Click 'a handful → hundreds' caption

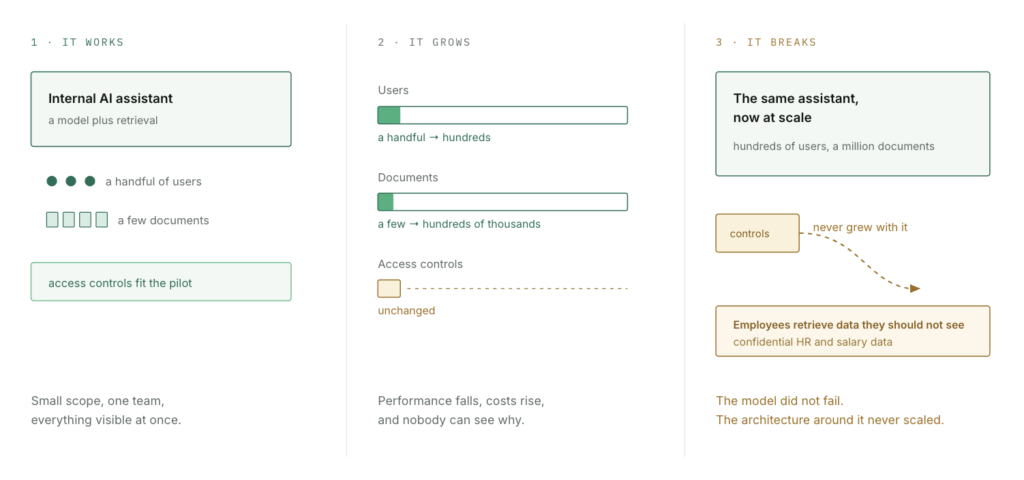[434, 138]
